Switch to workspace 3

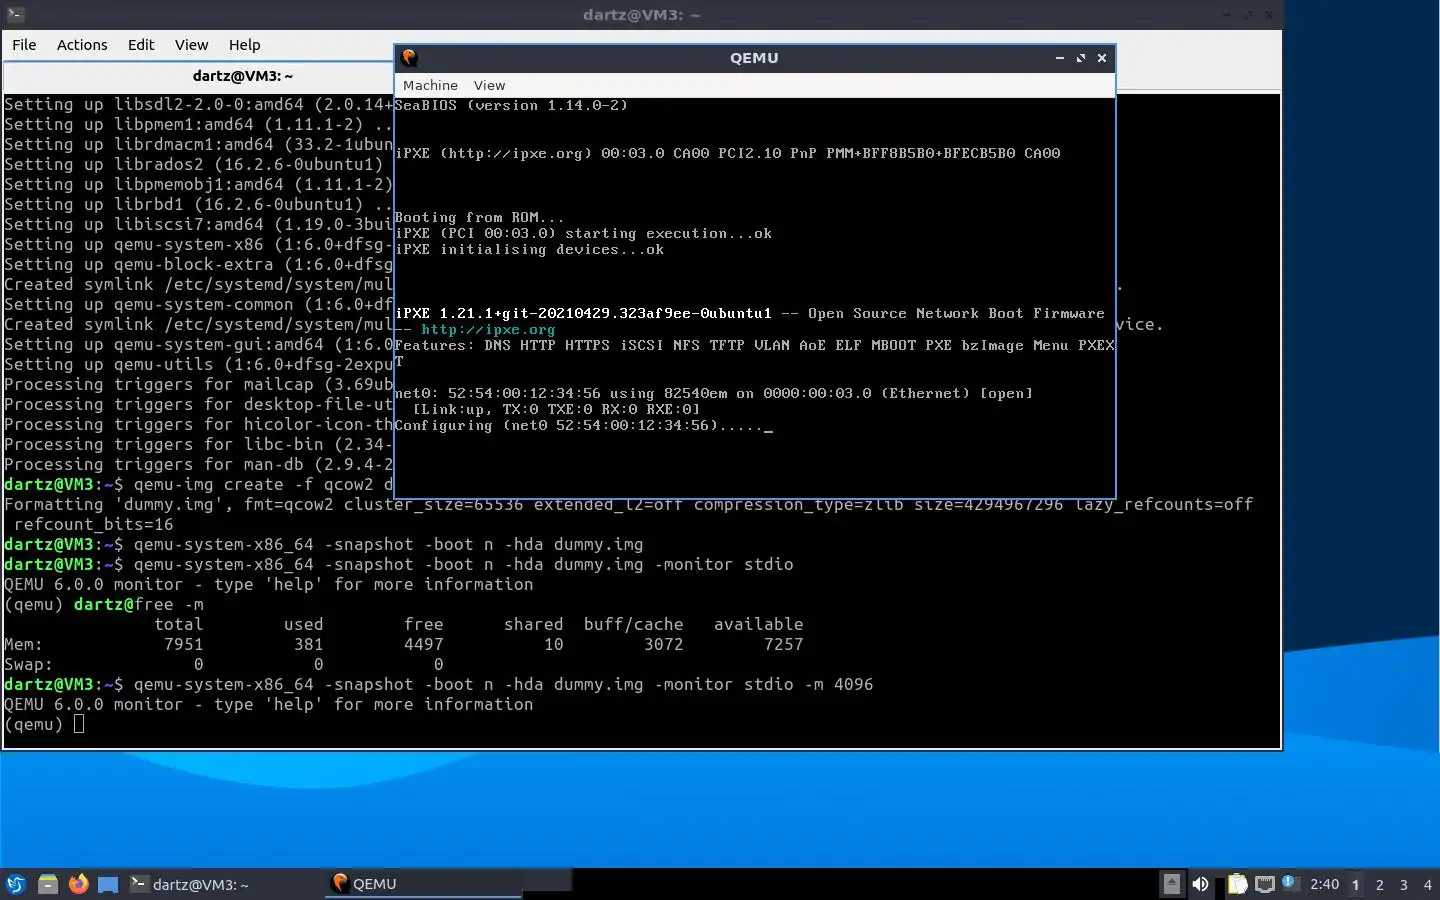click(1404, 884)
